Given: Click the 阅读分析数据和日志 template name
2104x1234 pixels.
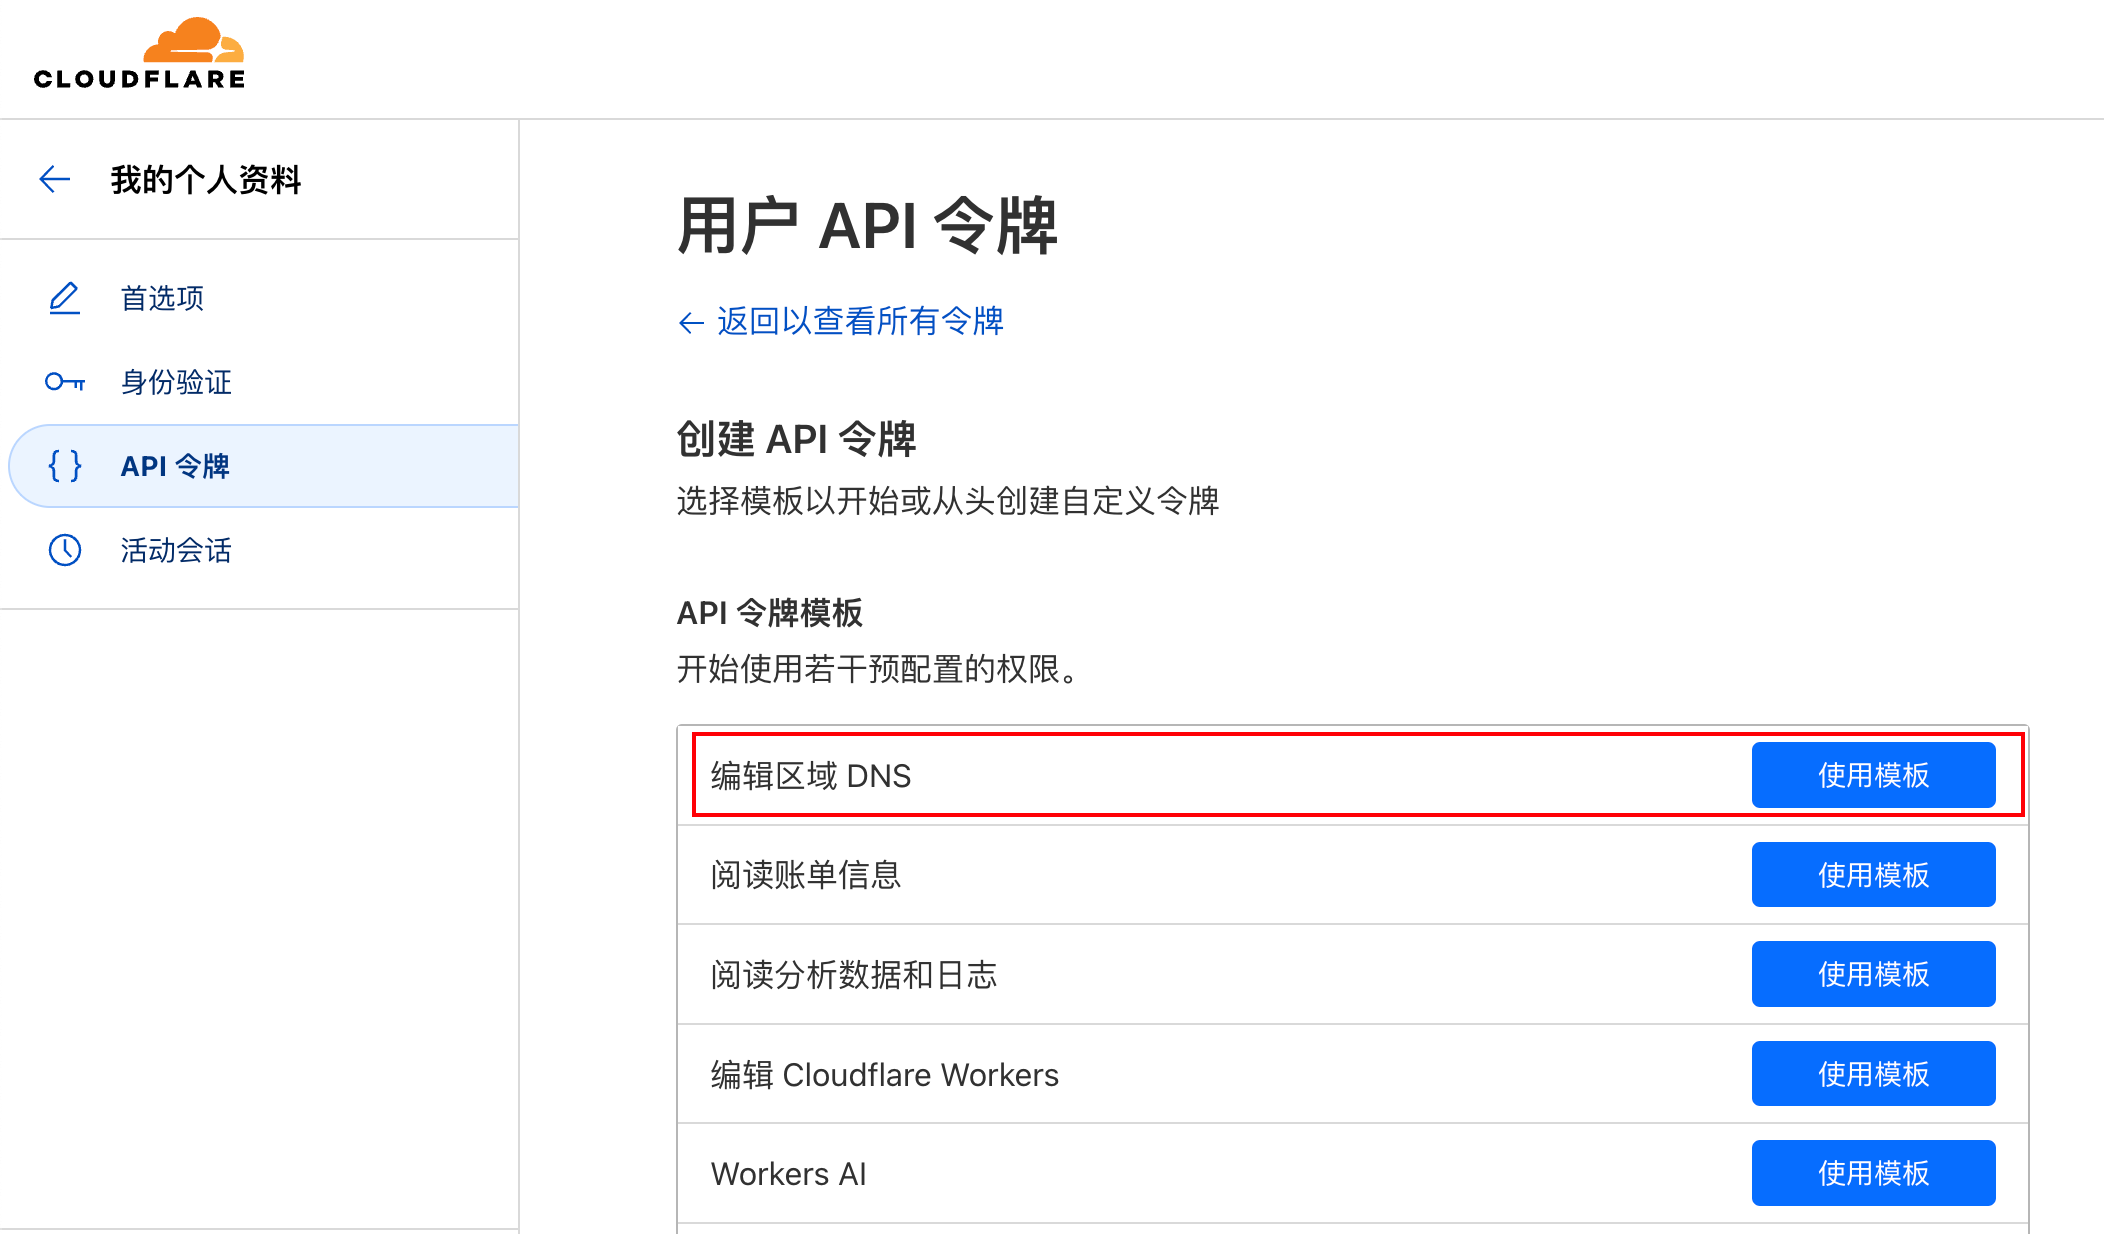Looking at the screenshot, I should click(x=854, y=975).
